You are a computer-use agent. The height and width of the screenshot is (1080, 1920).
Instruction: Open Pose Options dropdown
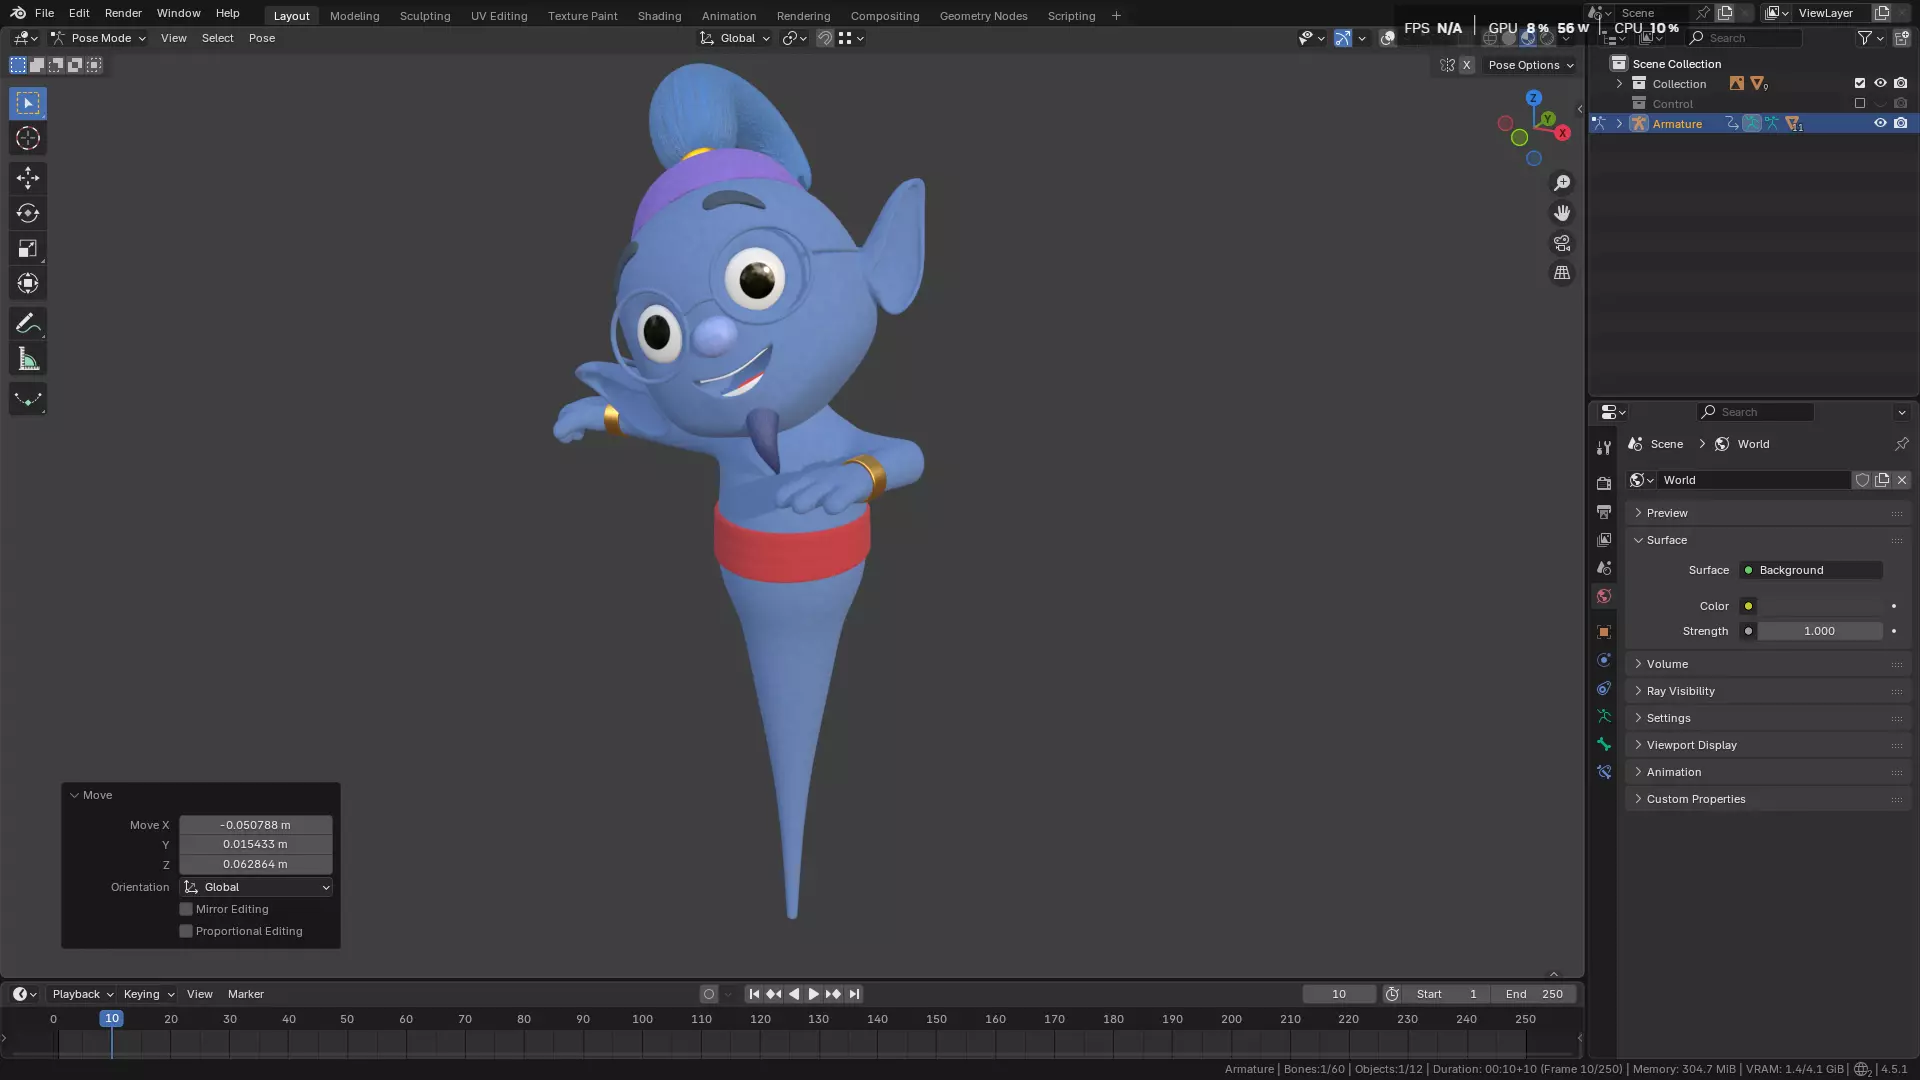point(1531,65)
